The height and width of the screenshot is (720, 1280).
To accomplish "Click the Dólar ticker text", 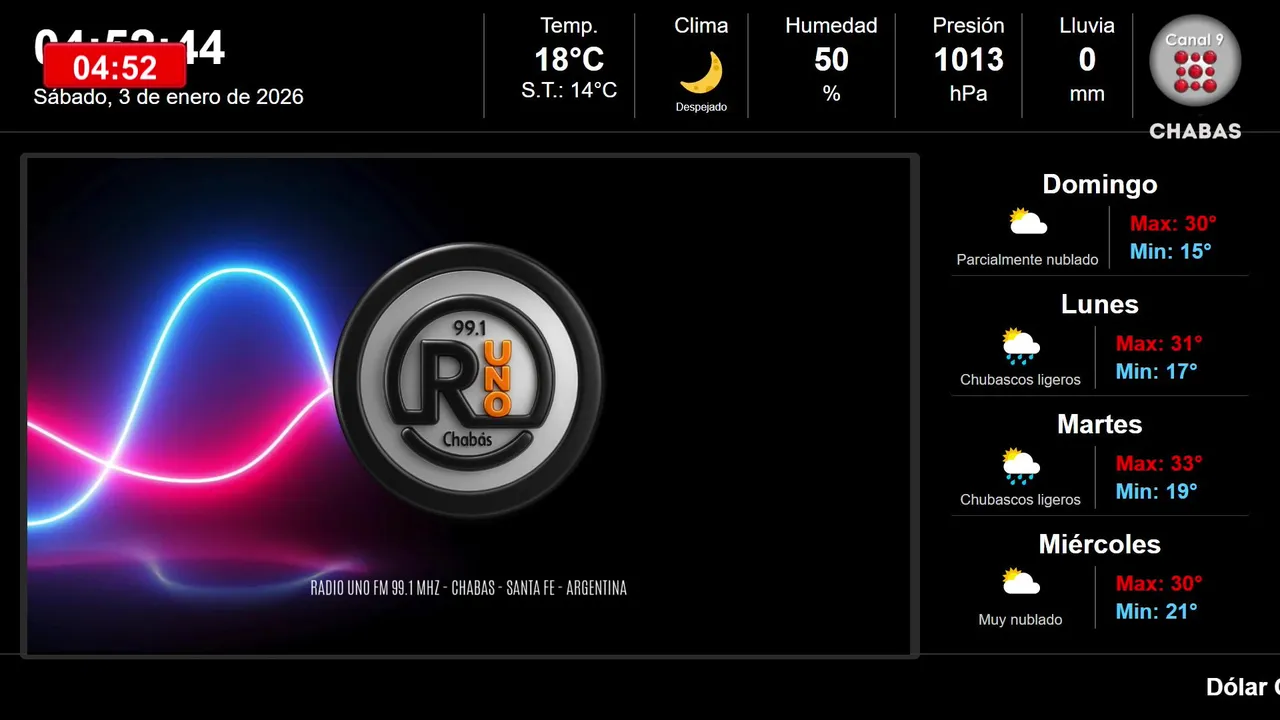I will [x=1243, y=687].
